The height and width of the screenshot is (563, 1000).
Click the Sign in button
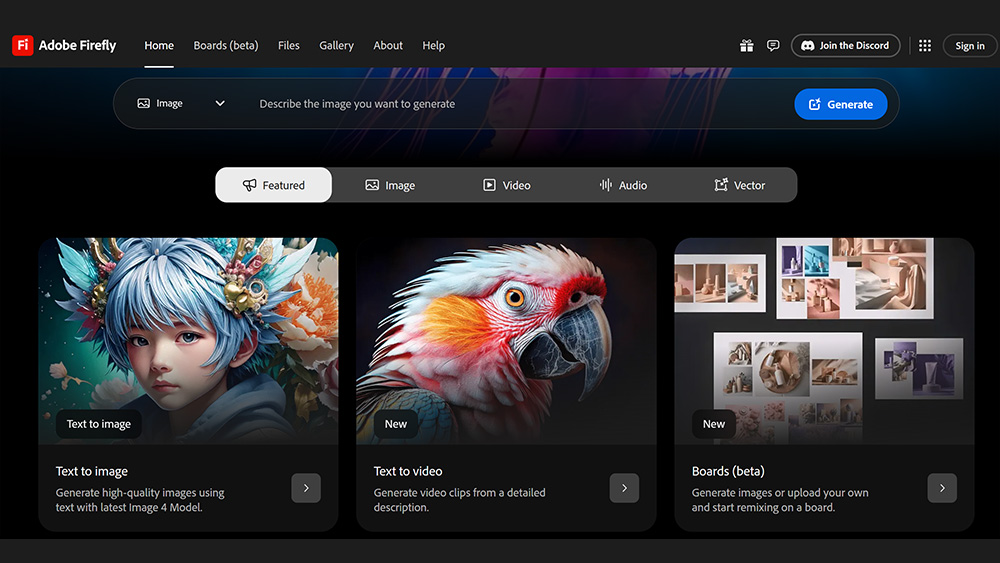[970, 45]
